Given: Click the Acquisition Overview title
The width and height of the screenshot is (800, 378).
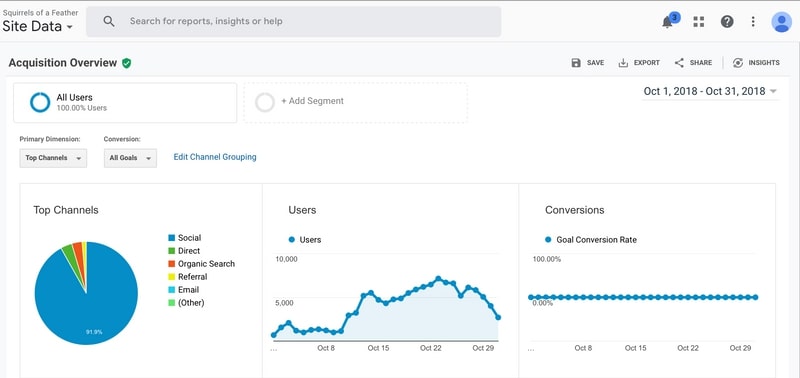Looking at the screenshot, I should point(63,63).
